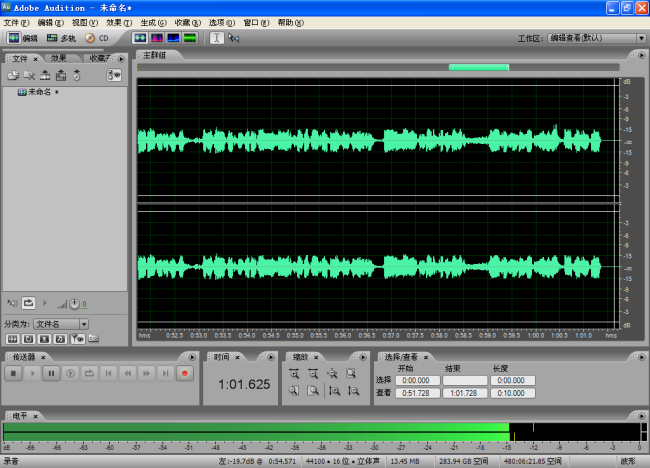
Task: Open the 文件 menu
Action: point(16,23)
